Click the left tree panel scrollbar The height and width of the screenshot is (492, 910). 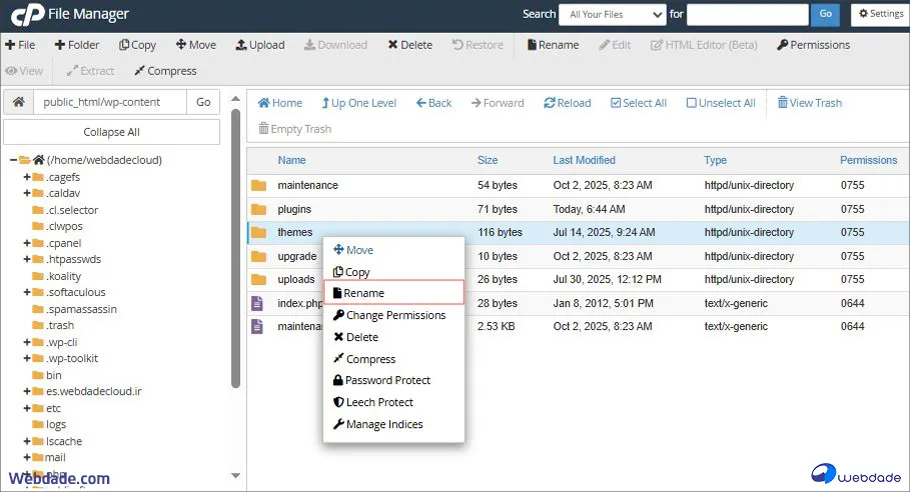point(236,250)
